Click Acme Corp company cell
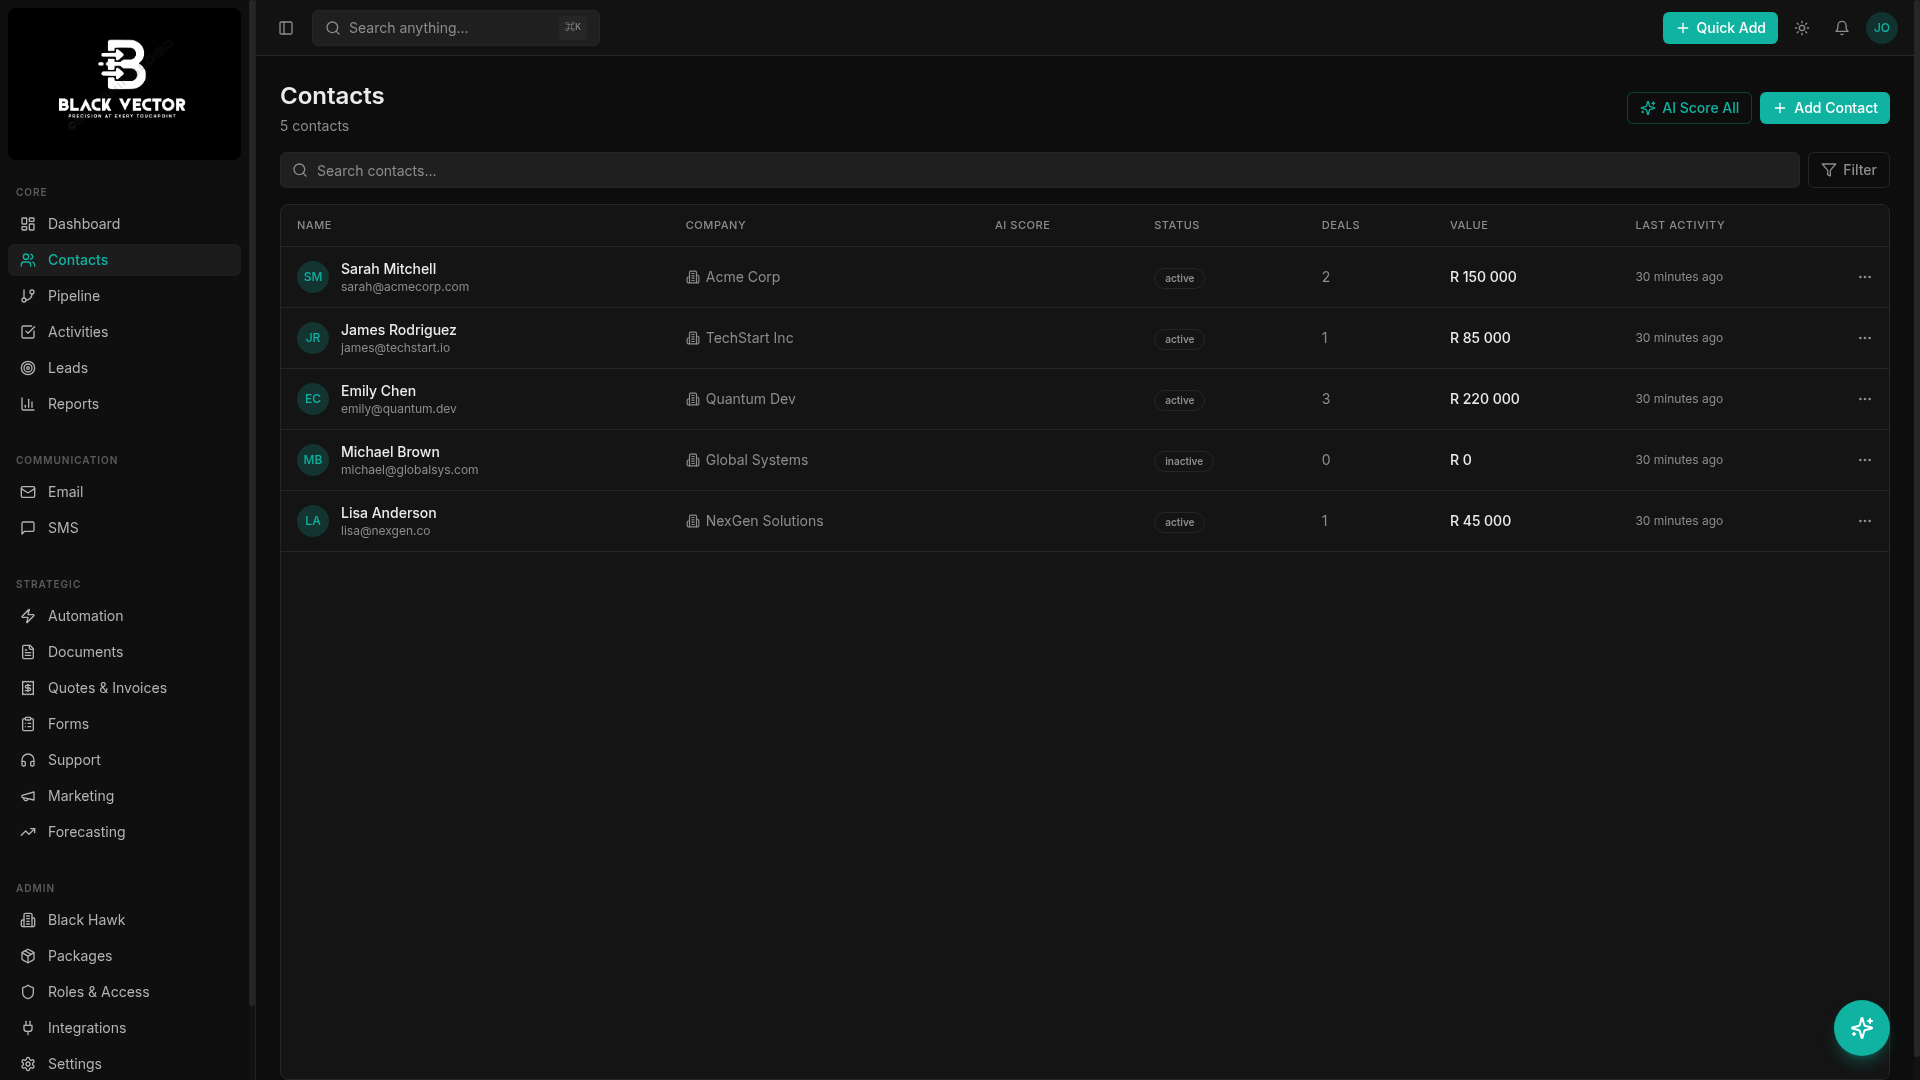Viewport: 1920px width, 1080px height. (x=733, y=277)
